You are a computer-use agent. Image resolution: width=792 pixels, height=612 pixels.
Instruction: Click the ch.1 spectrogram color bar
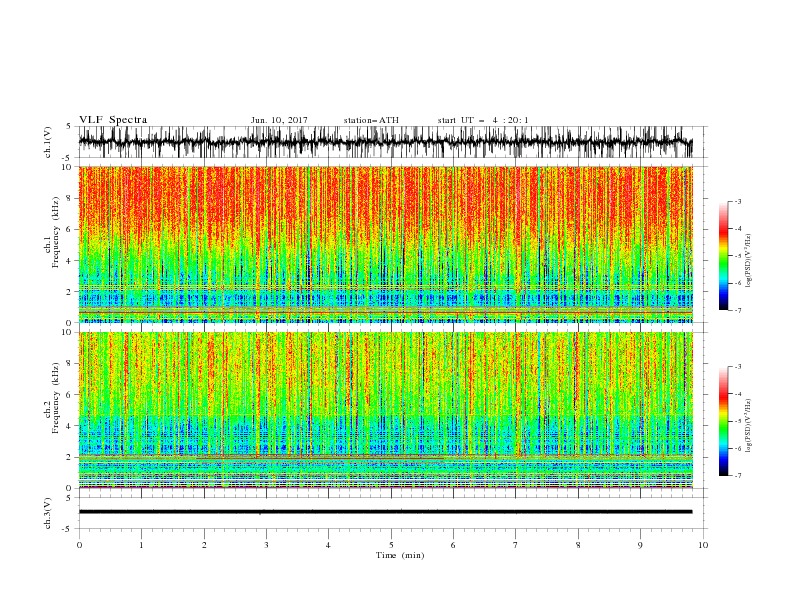pyautogui.click(x=724, y=255)
